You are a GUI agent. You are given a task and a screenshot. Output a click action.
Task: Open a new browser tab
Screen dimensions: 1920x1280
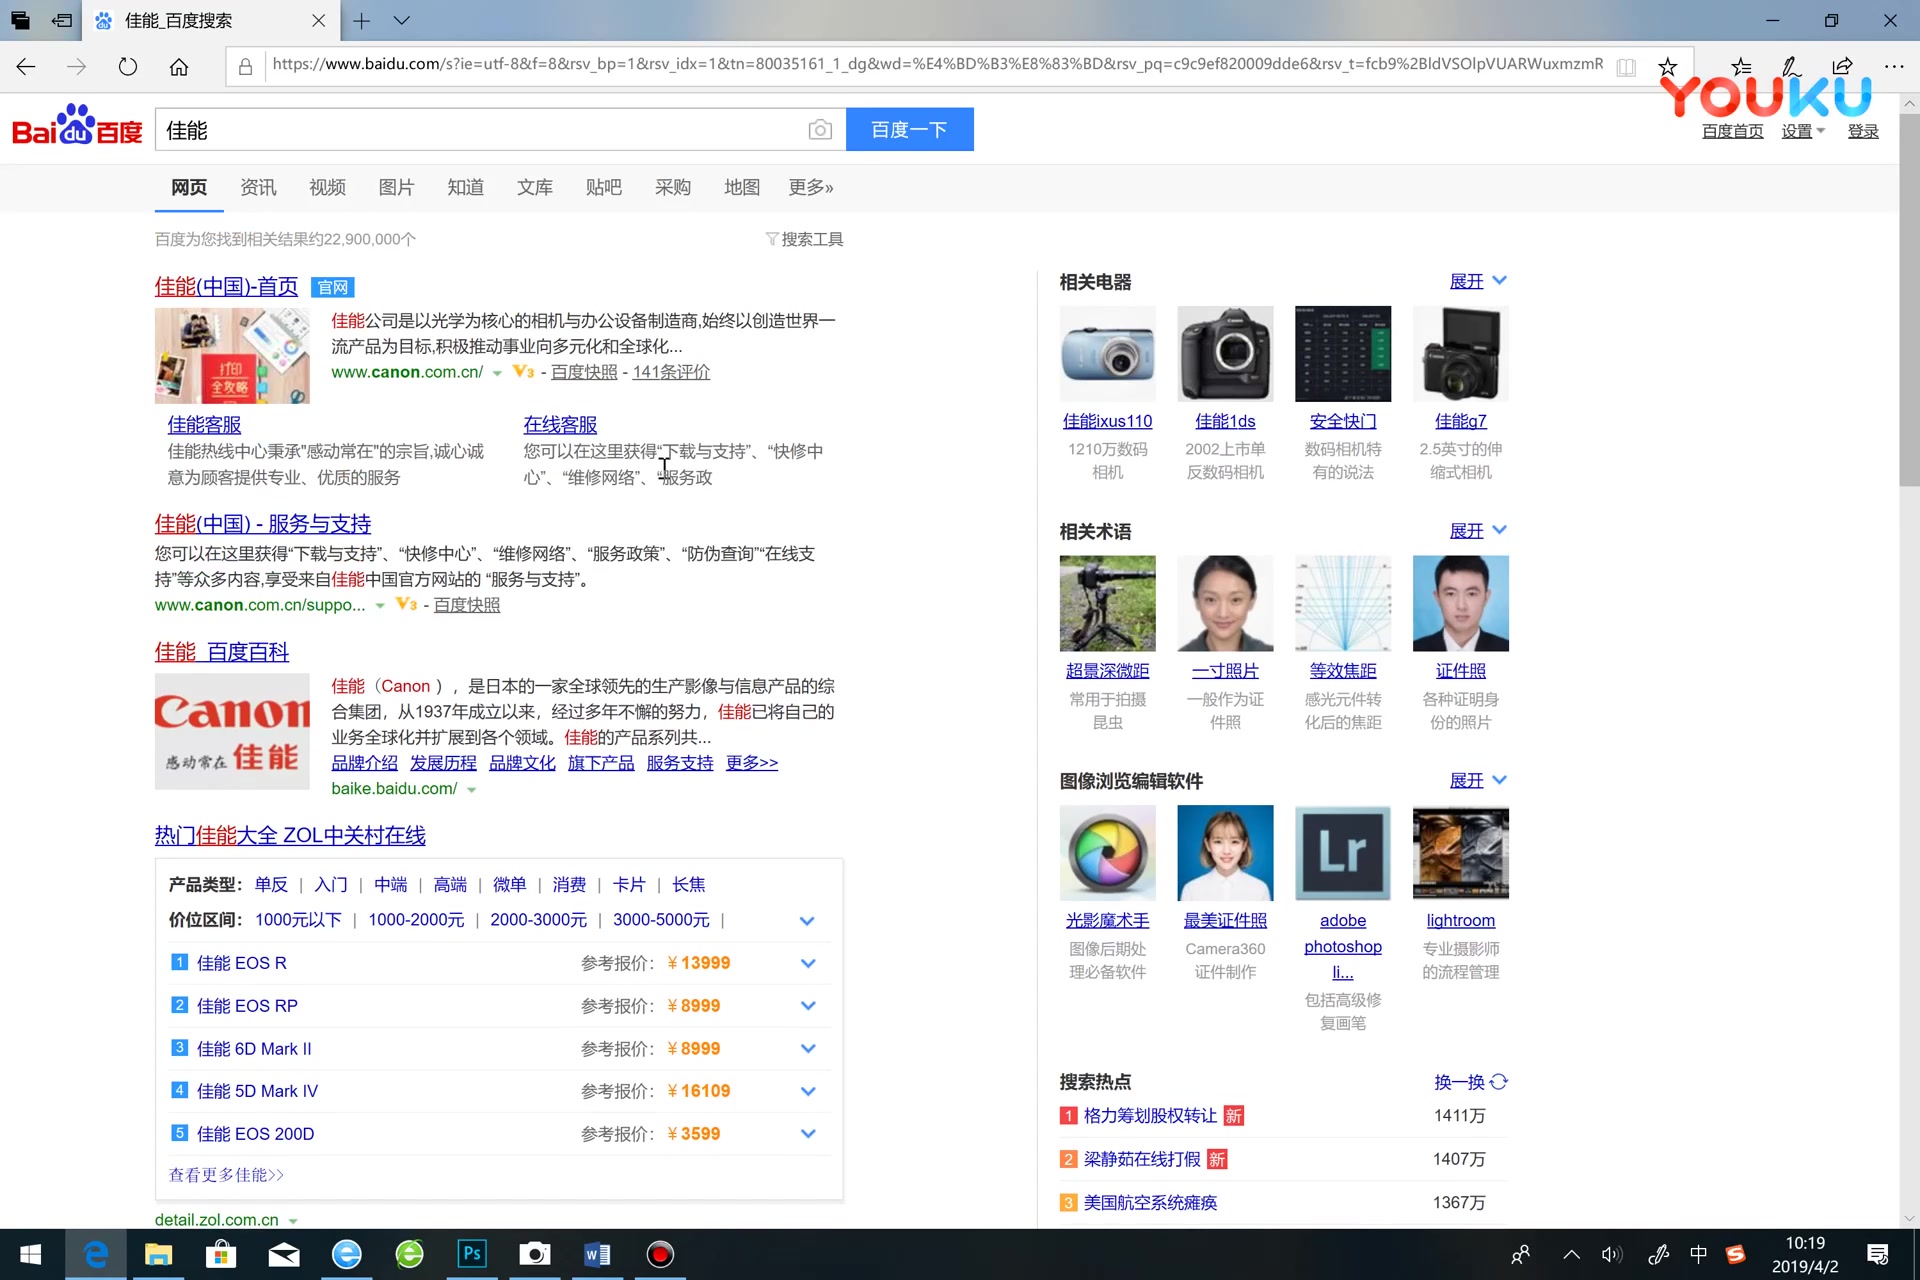[361, 20]
